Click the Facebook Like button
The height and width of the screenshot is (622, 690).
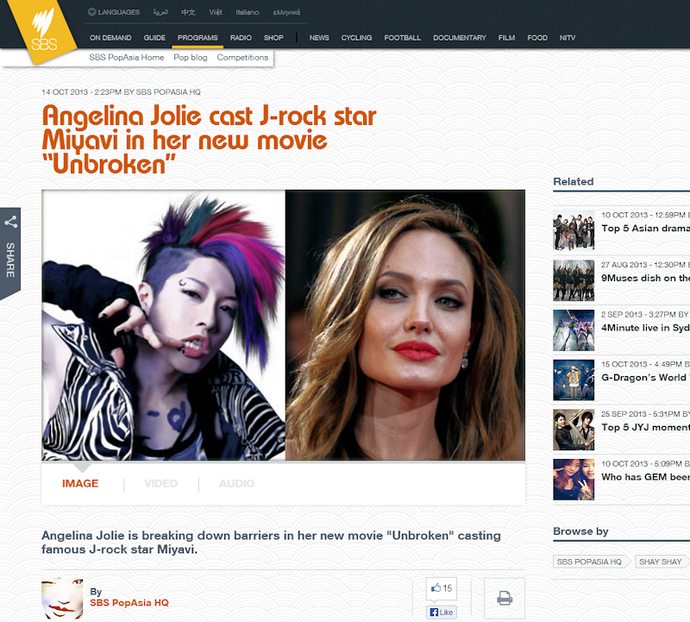[x=441, y=612]
